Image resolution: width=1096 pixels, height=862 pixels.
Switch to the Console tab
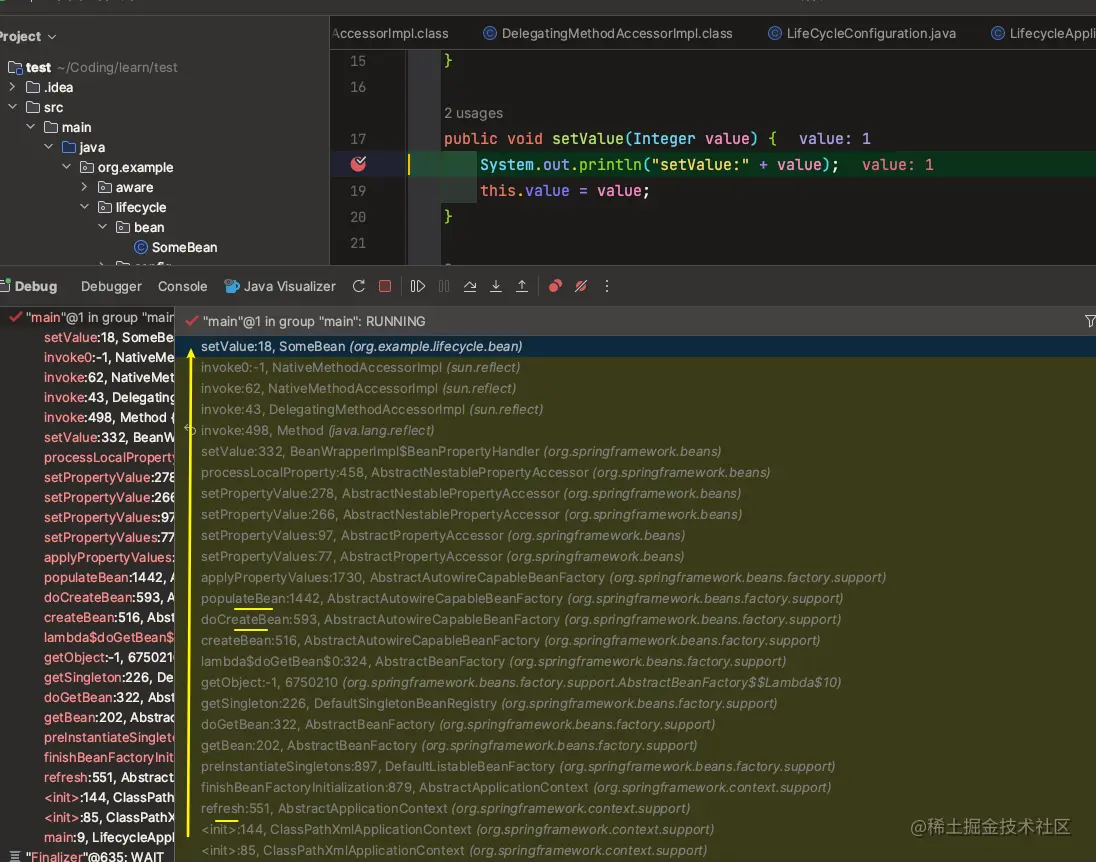(182, 286)
